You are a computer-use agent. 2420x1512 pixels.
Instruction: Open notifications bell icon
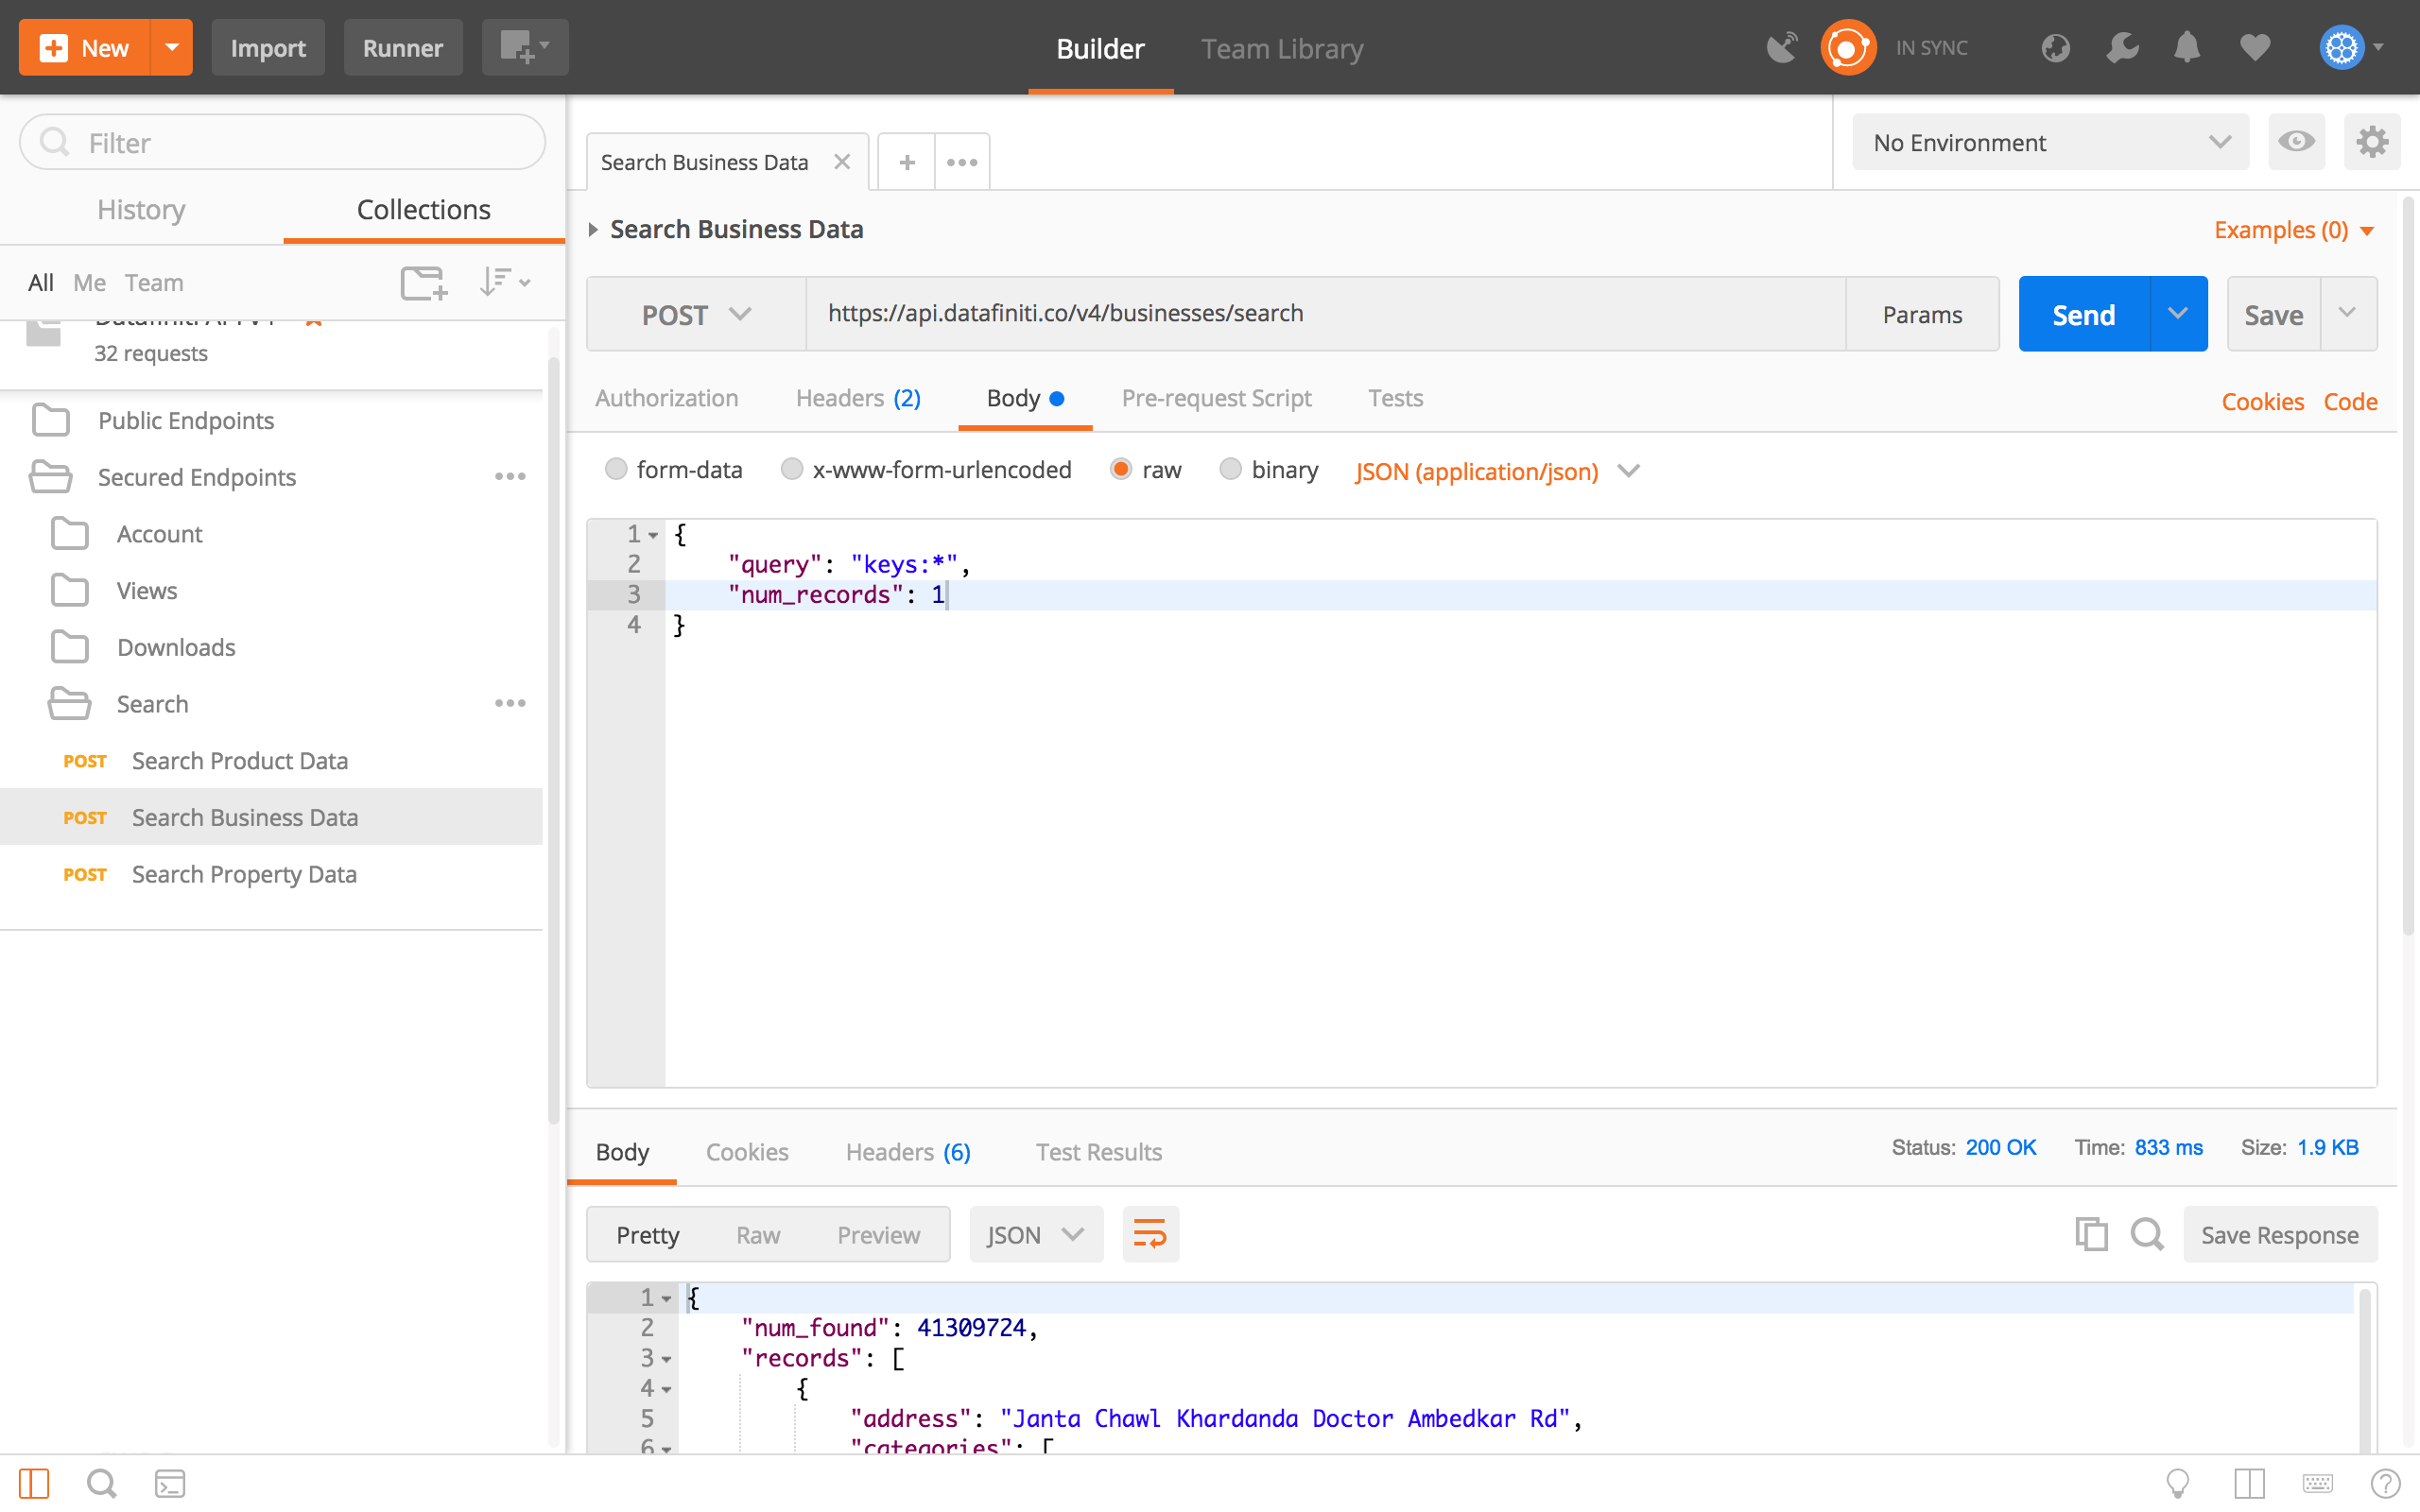click(2187, 47)
